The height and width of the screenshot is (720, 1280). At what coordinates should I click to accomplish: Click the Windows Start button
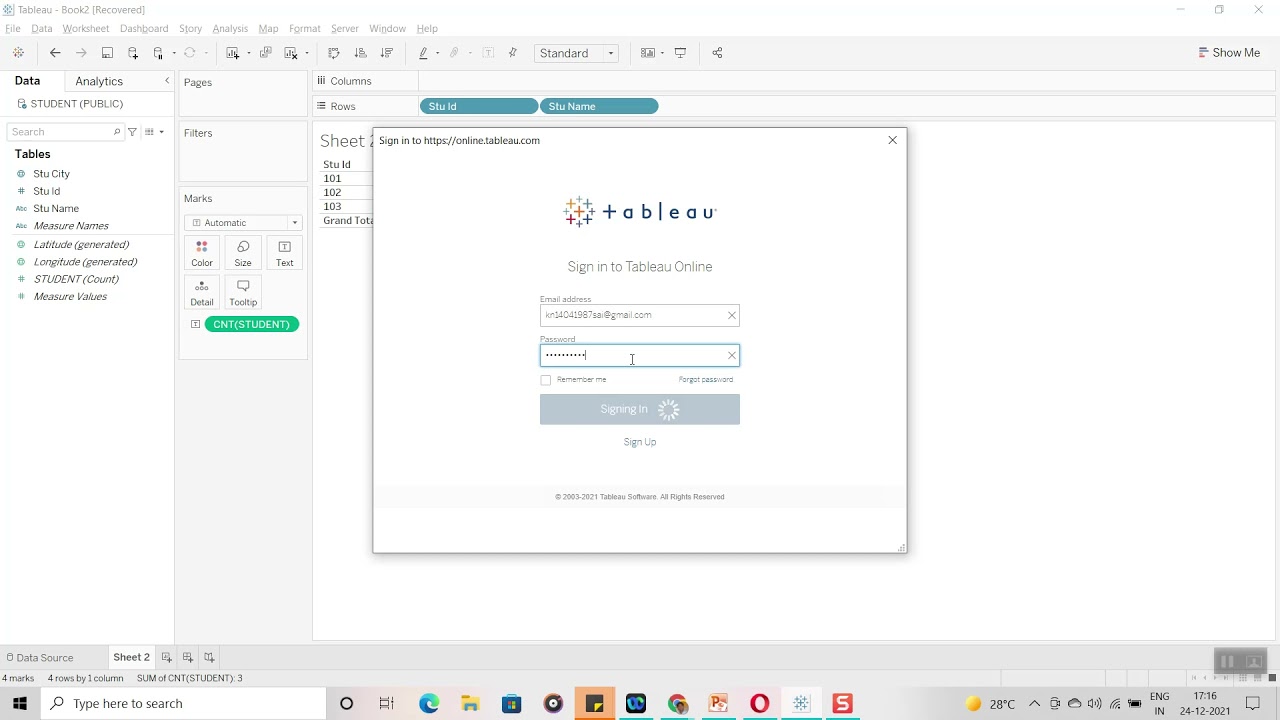pos(20,704)
